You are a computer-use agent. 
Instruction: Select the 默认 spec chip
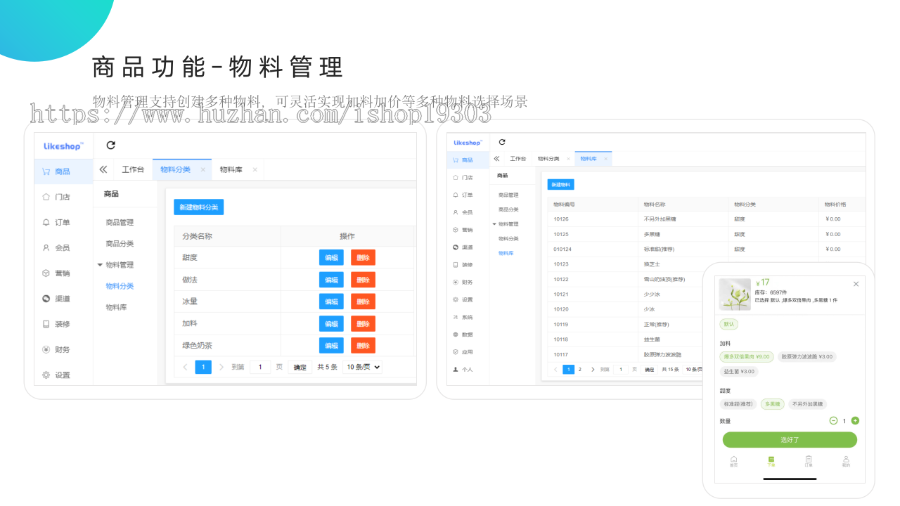click(x=729, y=324)
